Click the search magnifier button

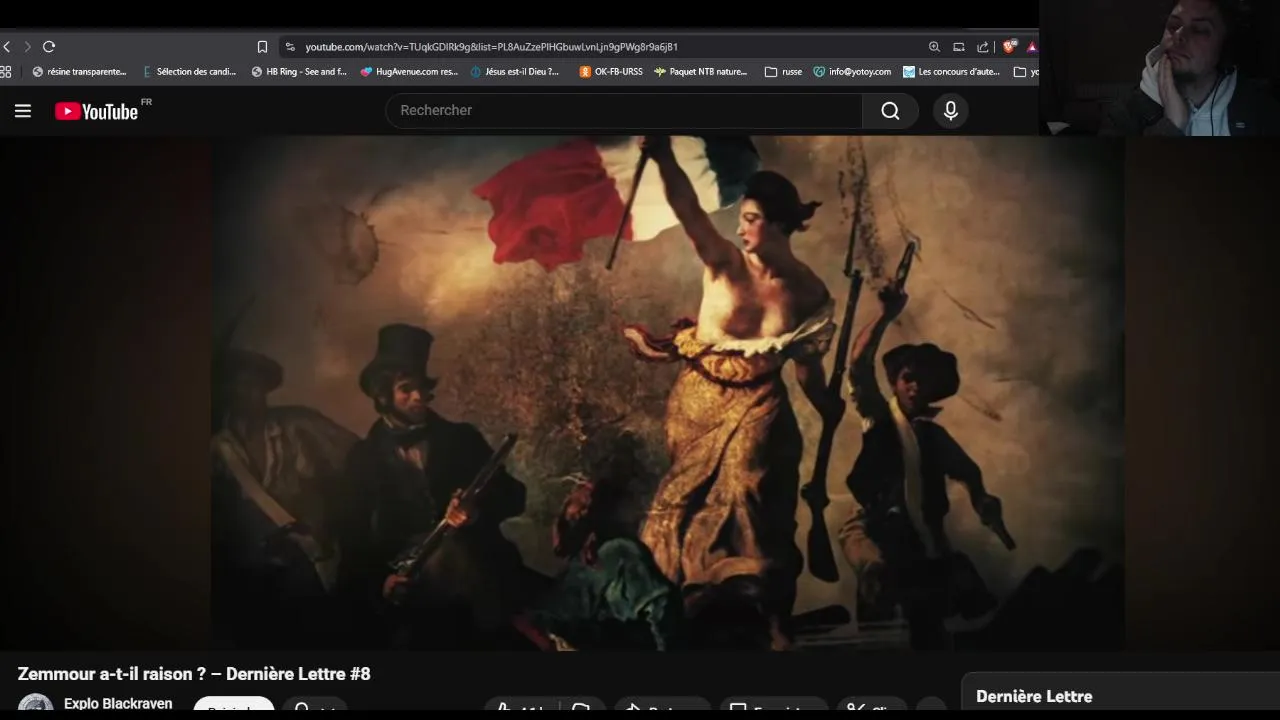890,111
